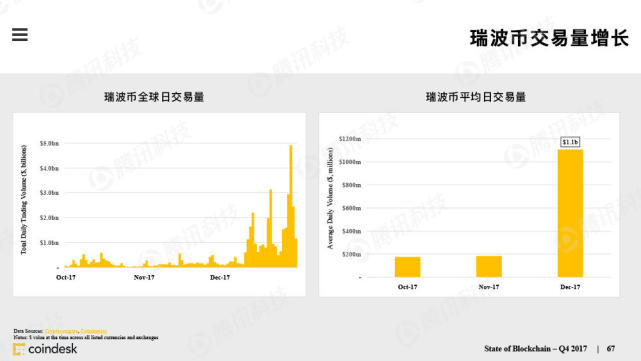This screenshot has height=361, width=641.
Task: Open the hamburger menu icon
Action: pos(20,35)
